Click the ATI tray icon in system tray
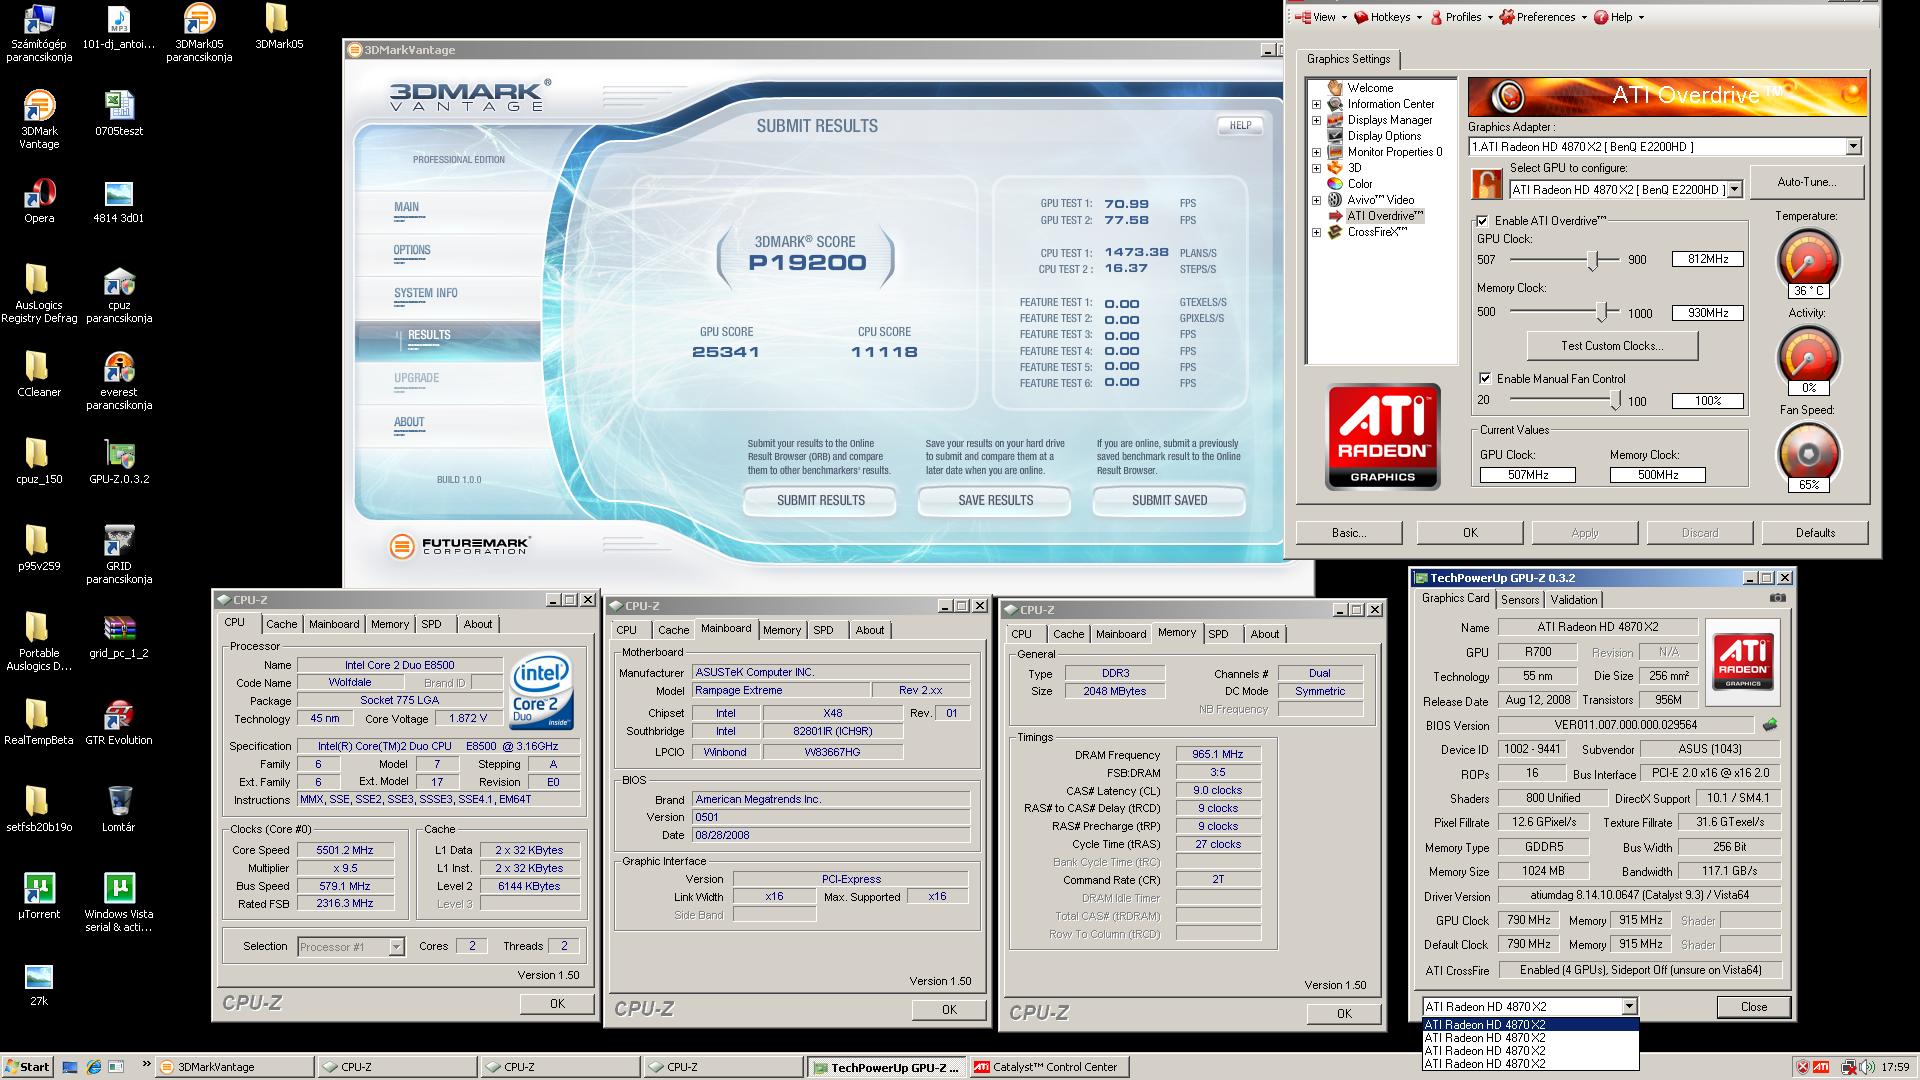 point(1821,1067)
